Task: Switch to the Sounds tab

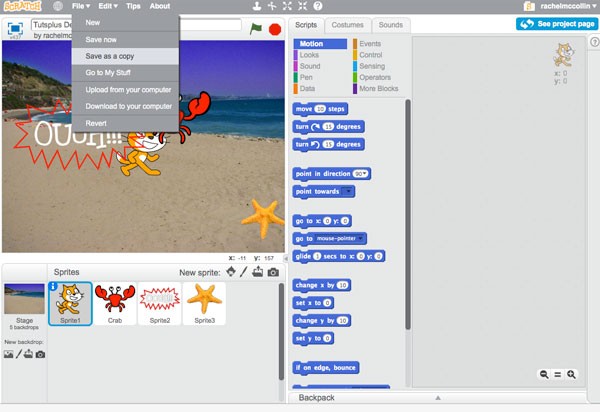Action: (391, 25)
